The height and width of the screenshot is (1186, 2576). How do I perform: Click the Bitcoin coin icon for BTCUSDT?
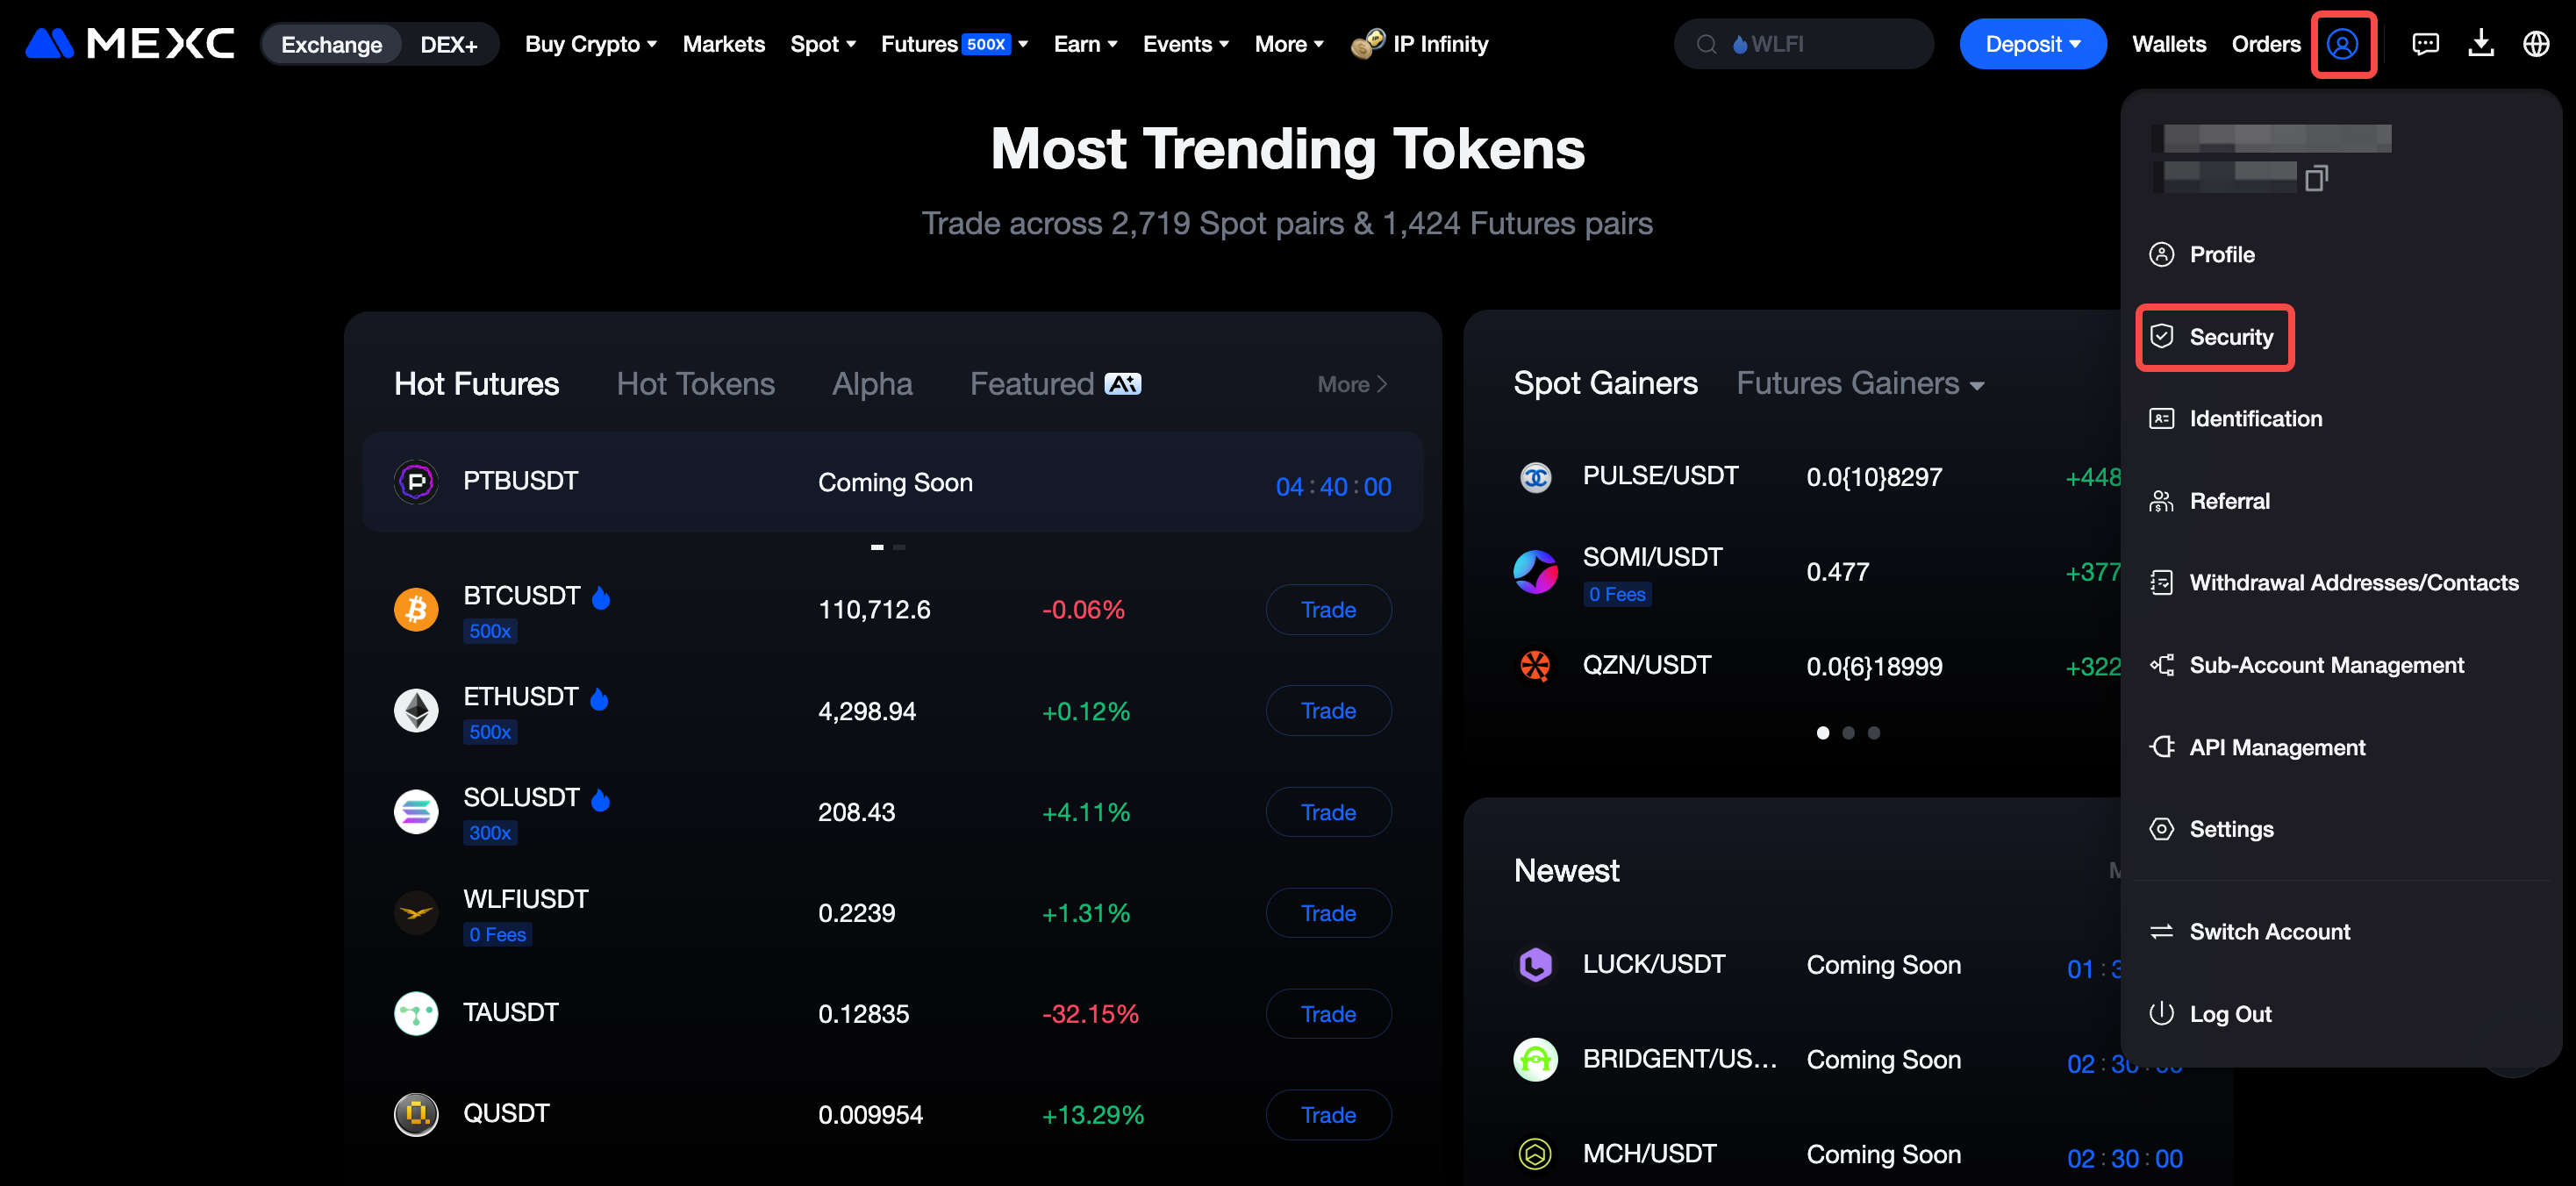pos(416,609)
